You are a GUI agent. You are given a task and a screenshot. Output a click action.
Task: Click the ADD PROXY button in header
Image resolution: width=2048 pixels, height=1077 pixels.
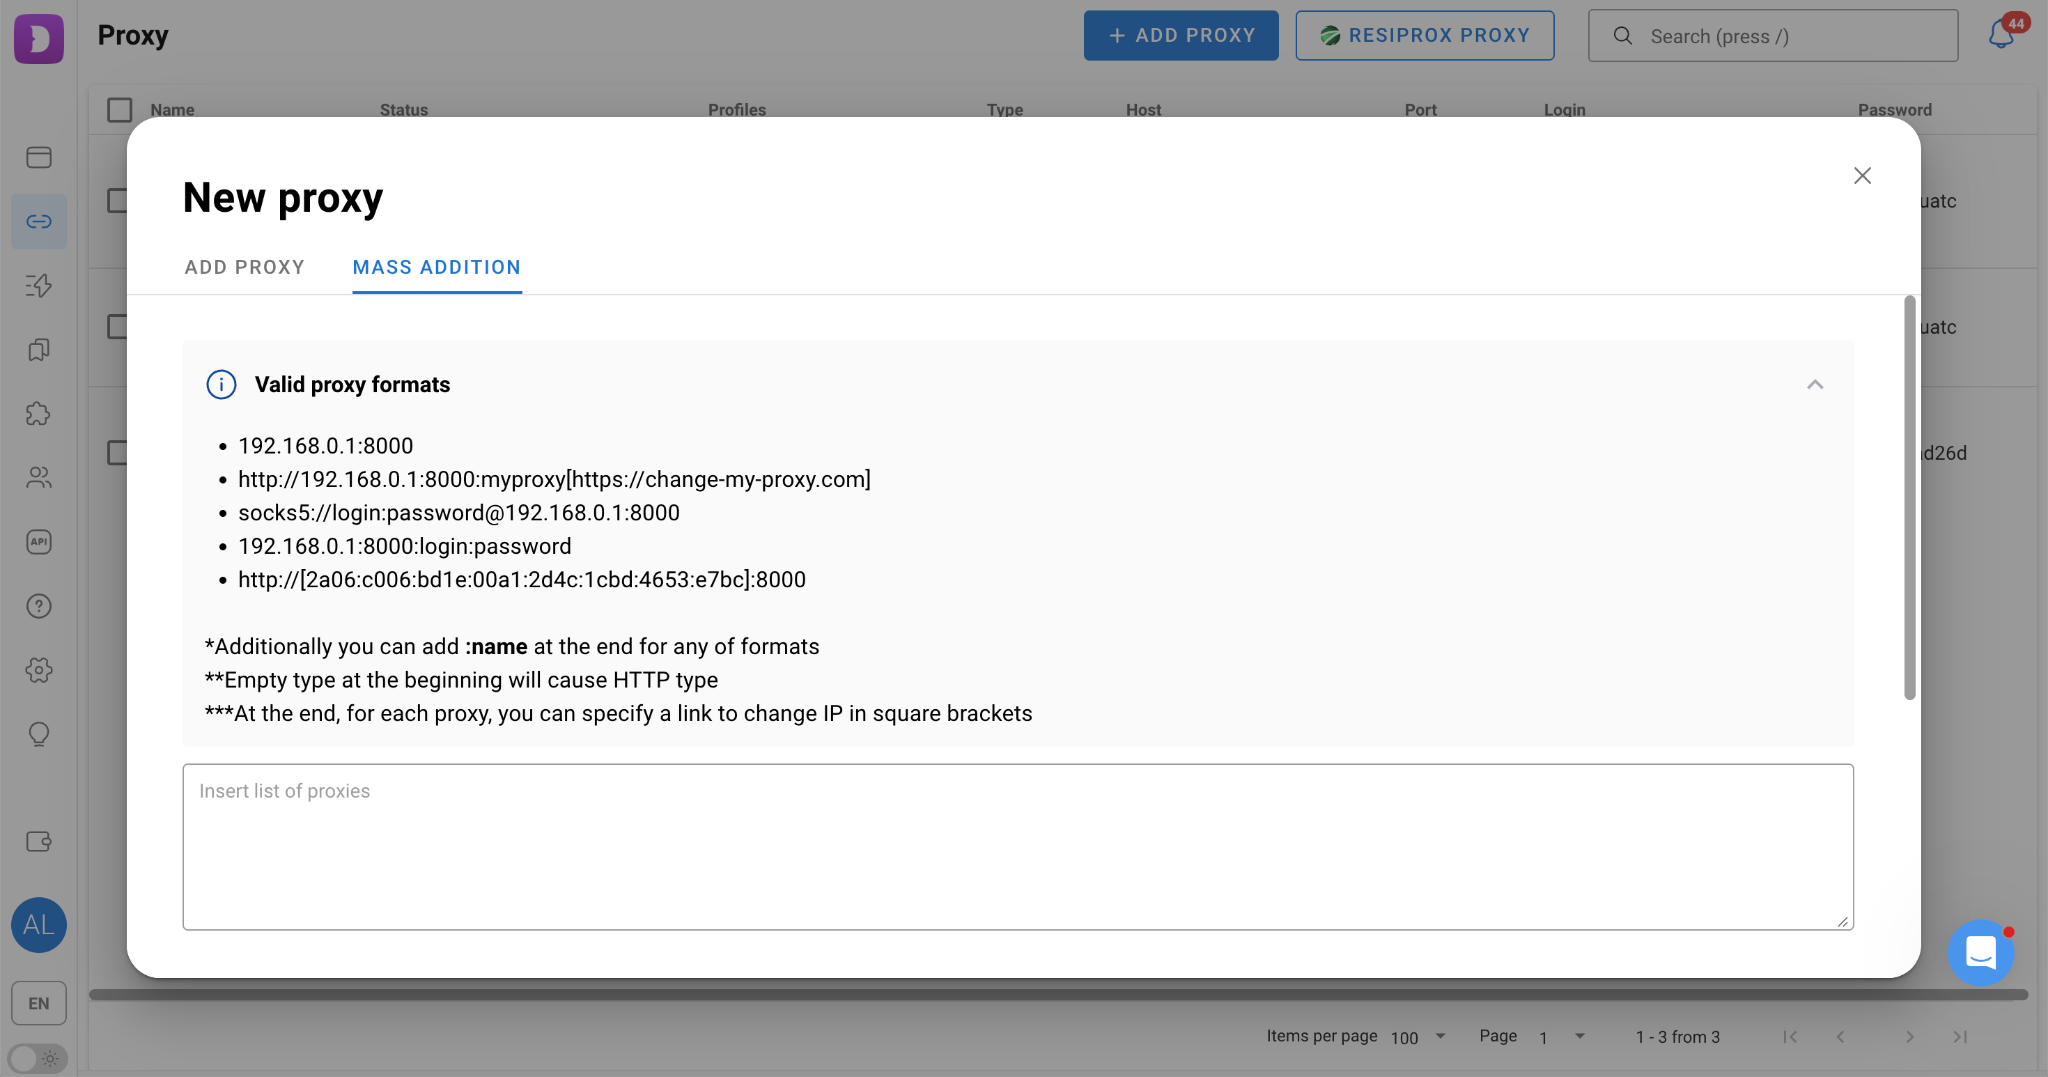1181,36
